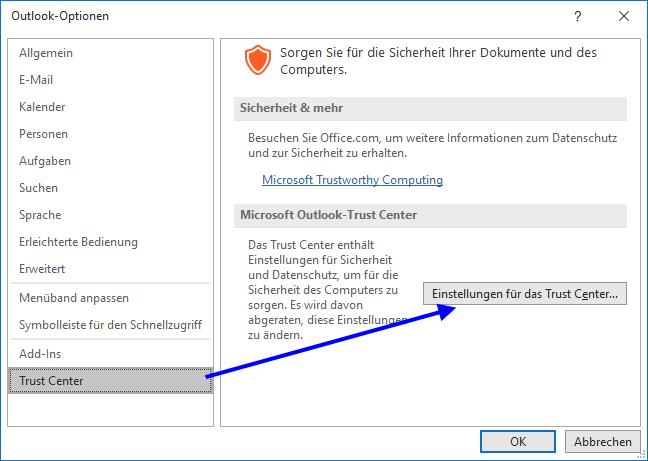
Task: Open the Add-Ins category
Action: coord(40,354)
